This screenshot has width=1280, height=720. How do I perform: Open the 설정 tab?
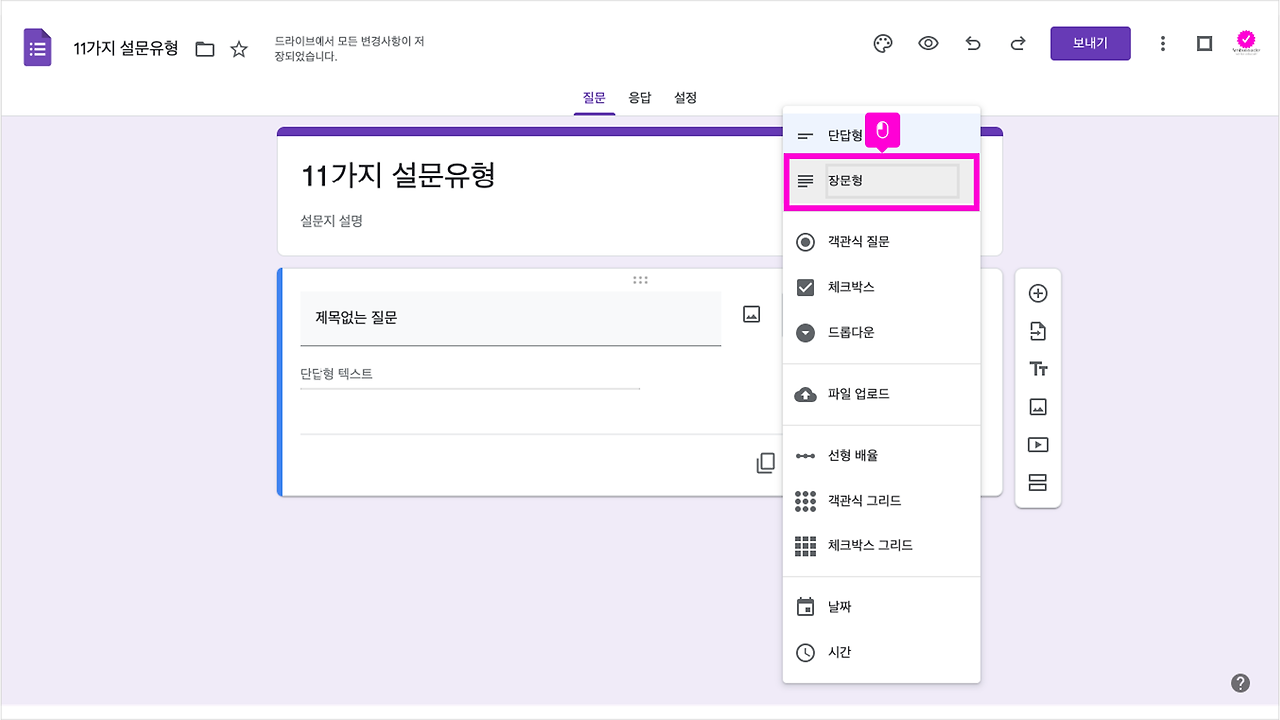point(685,97)
